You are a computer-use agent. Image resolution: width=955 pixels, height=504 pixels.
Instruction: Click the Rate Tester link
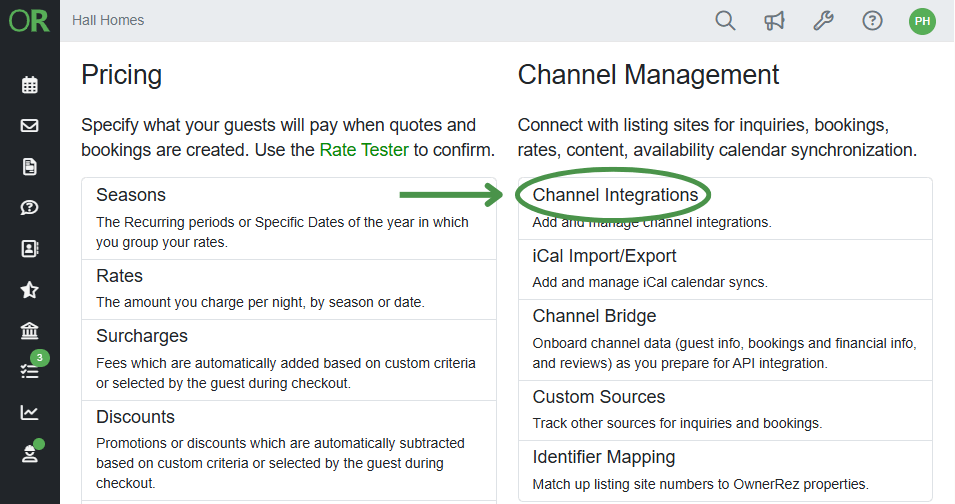point(363,151)
